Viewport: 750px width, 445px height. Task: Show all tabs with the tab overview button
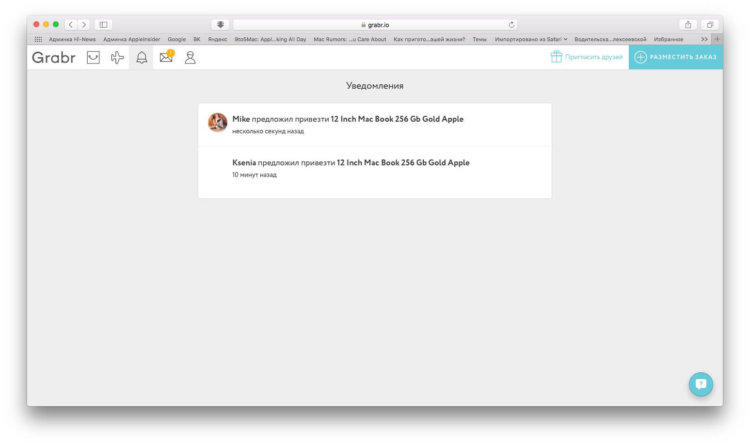[x=710, y=24]
